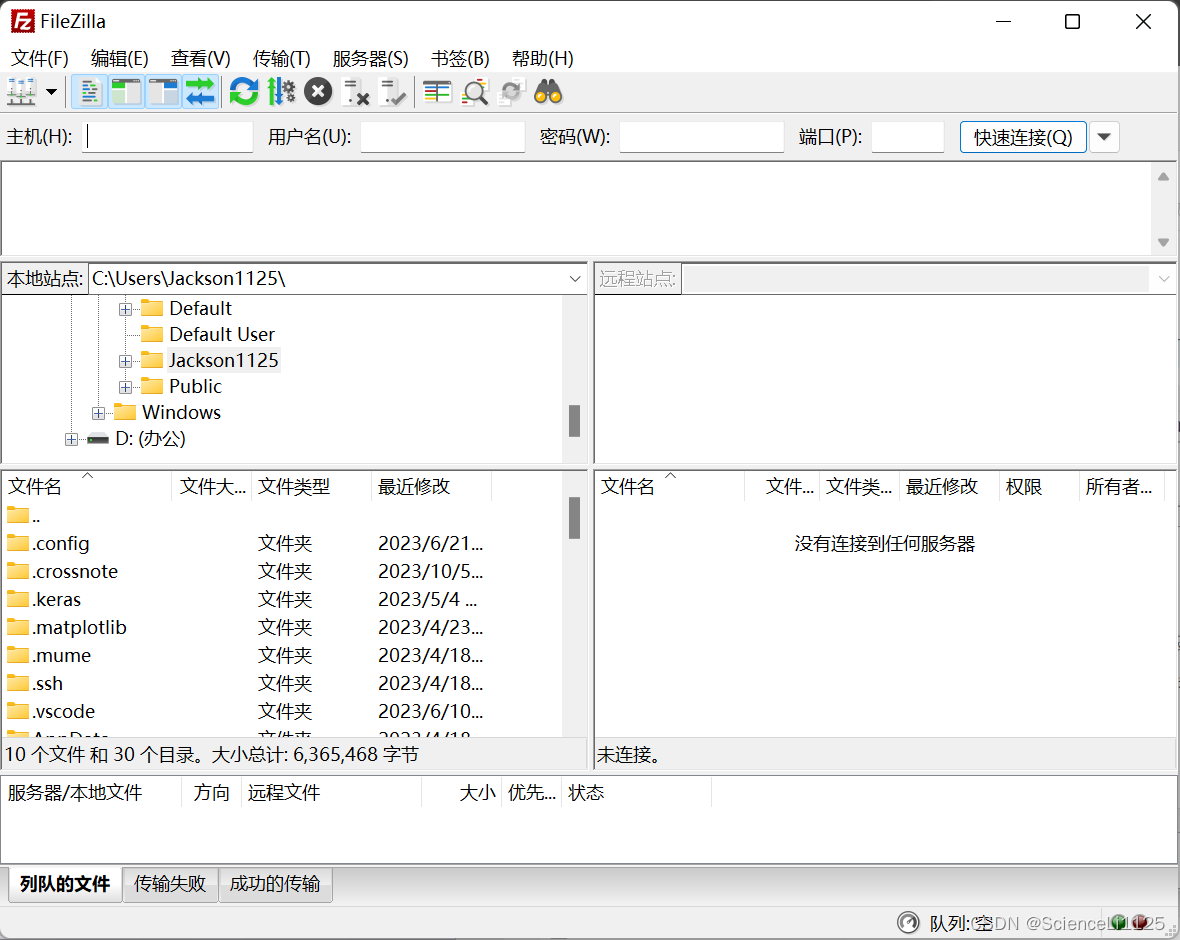Open quick connect history dropdown

coord(1104,137)
